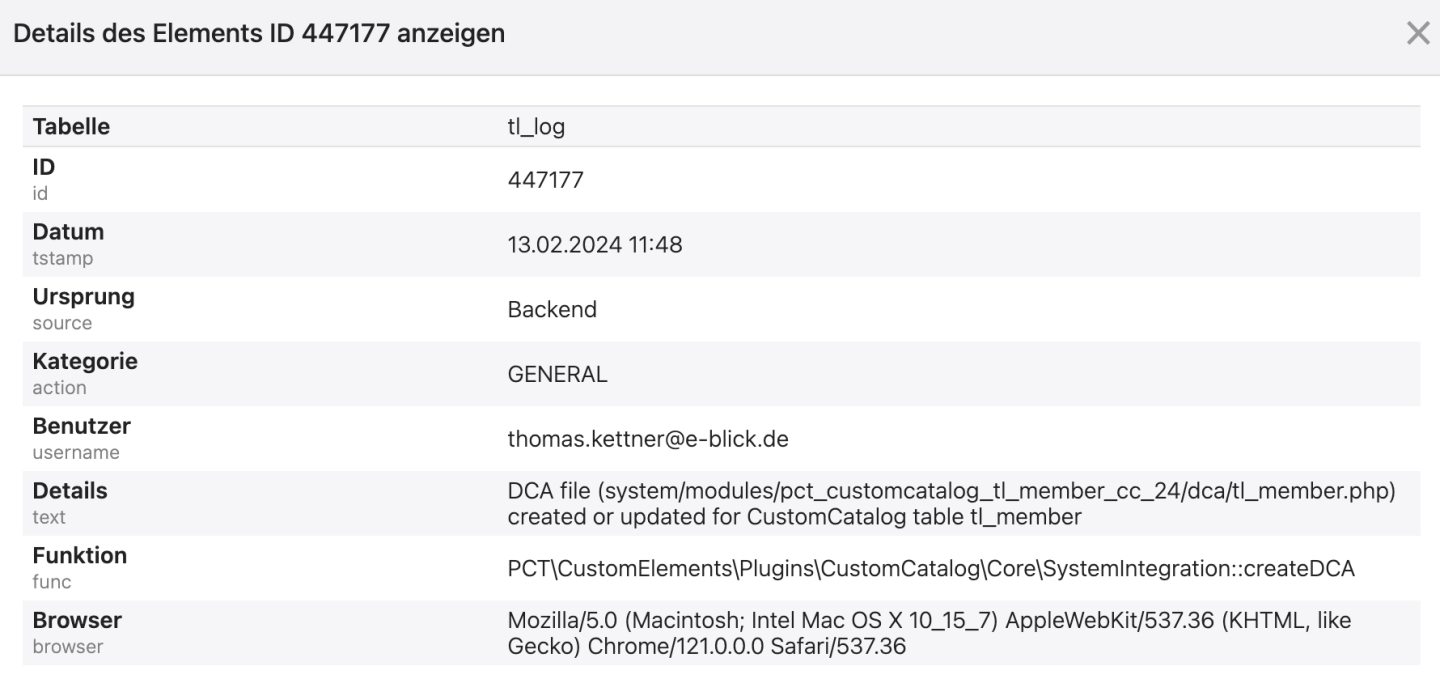Select the Backend source value
1440x696 pixels.
point(552,309)
